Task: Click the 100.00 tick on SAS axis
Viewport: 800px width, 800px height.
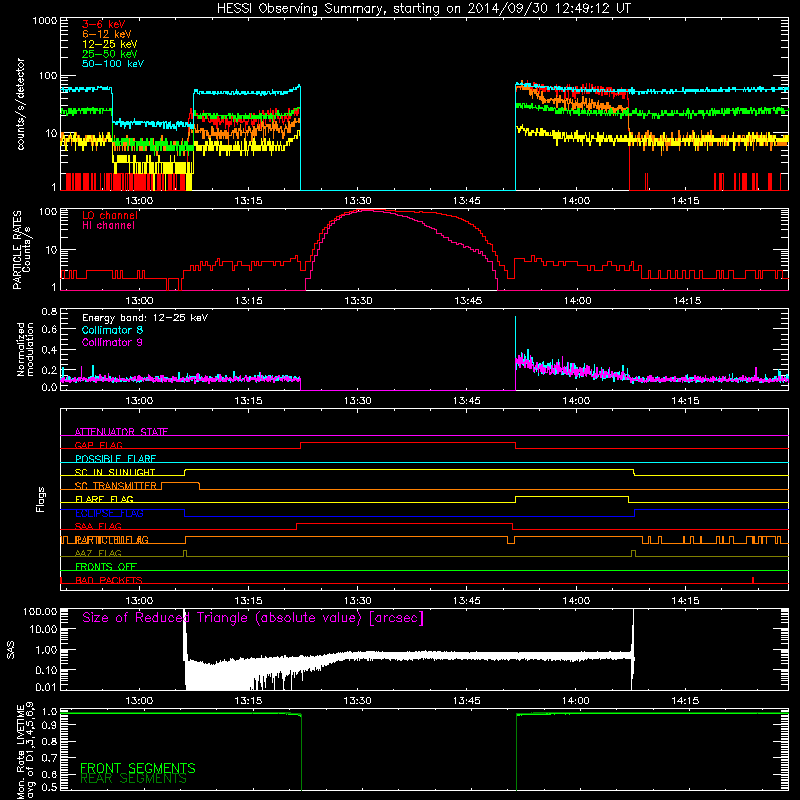Action: 40,611
